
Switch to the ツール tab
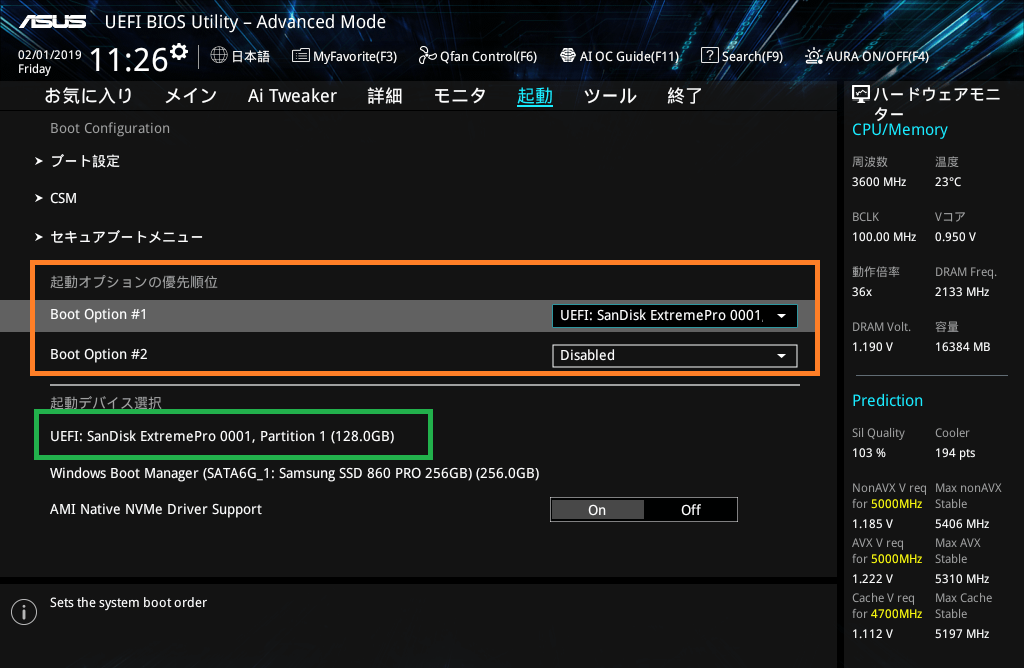tap(610, 96)
